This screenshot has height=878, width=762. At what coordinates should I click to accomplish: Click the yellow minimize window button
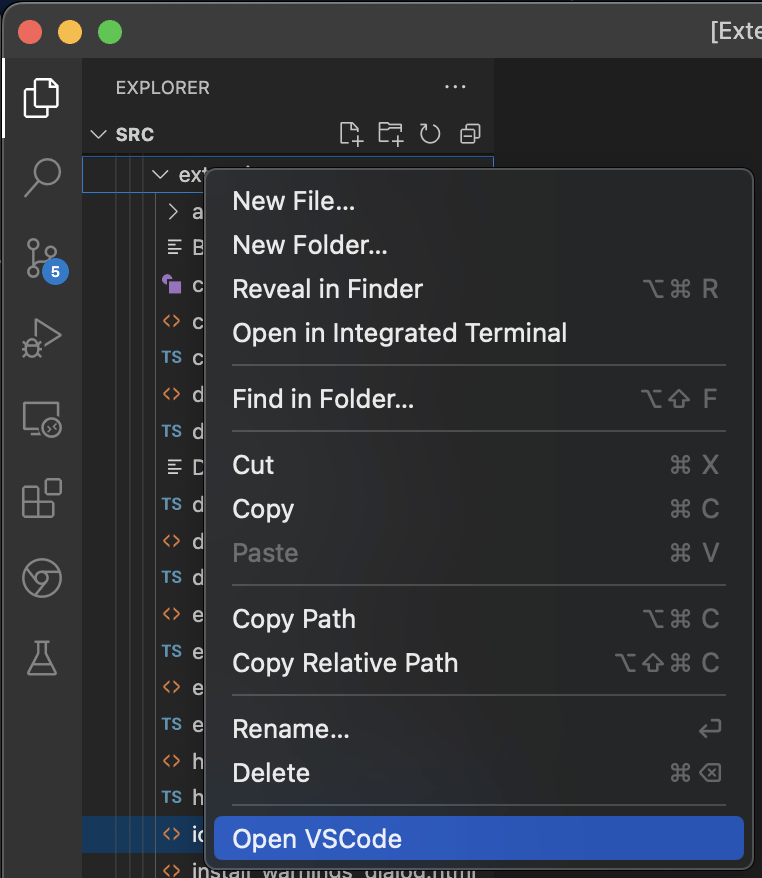pyautogui.click(x=70, y=32)
